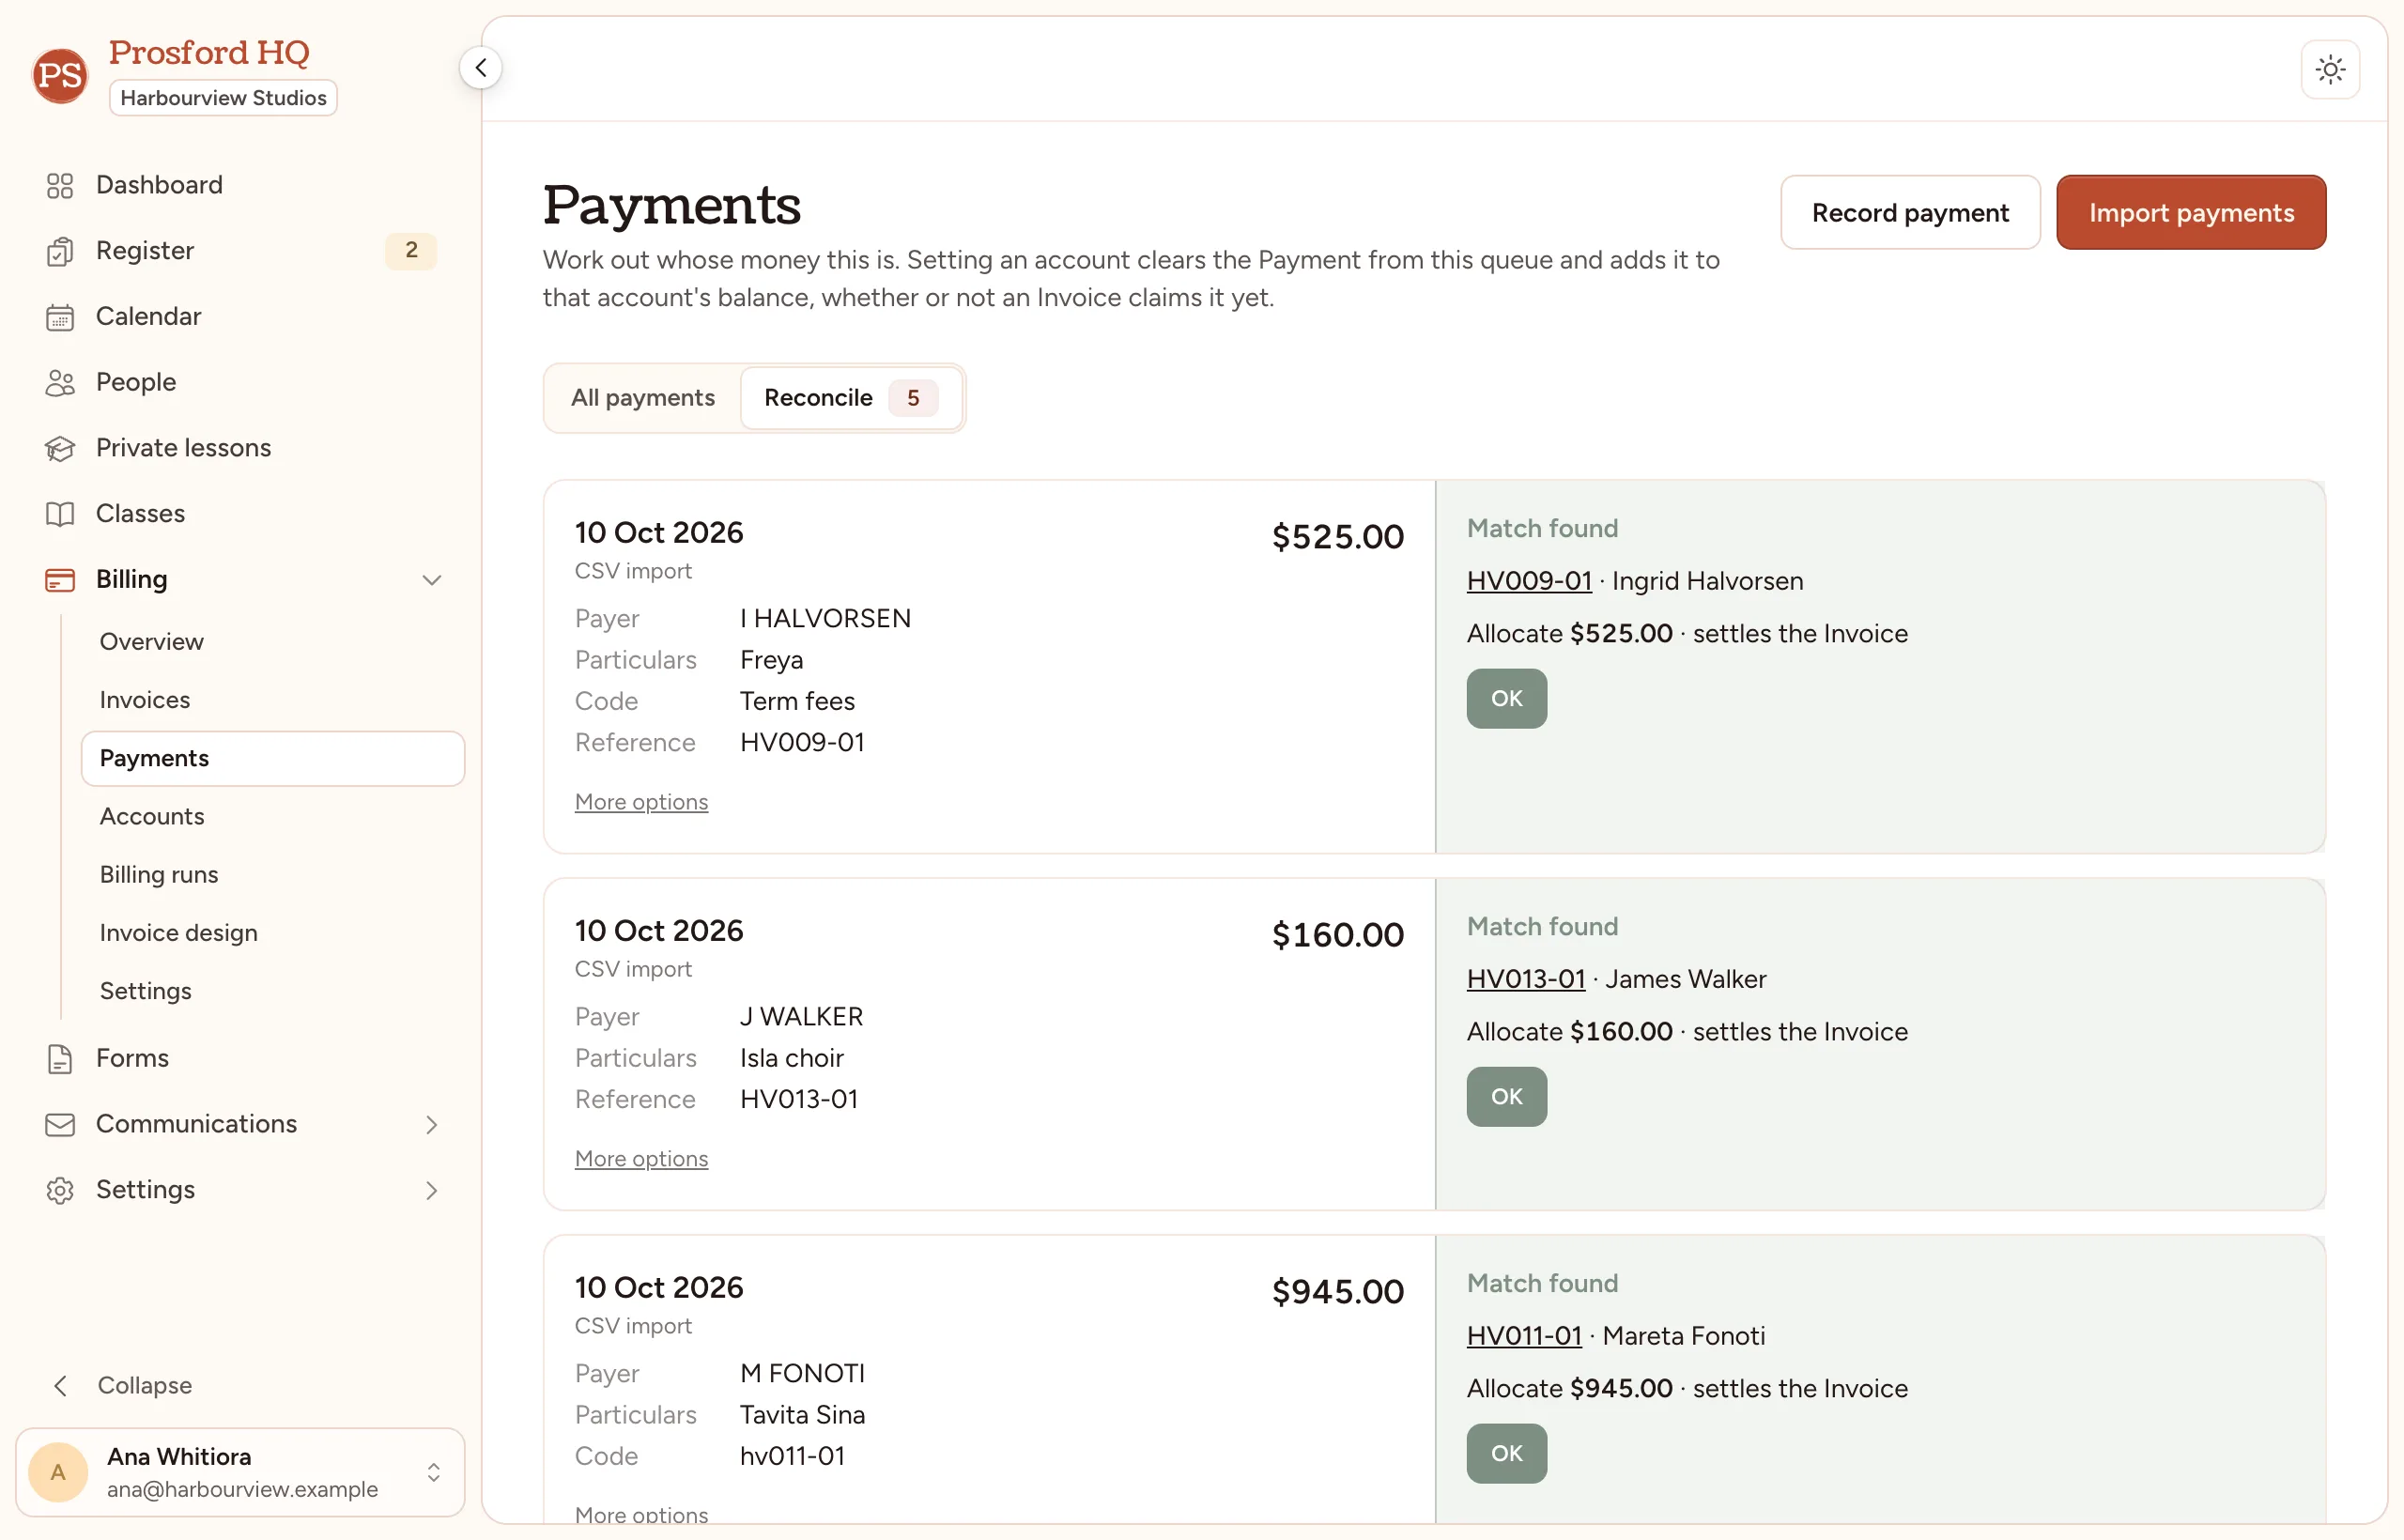Toggle the light/dark theme sun icon
Image resolution: width=2404 pixels, height=1540 pixels.
tap(2330, 69)
